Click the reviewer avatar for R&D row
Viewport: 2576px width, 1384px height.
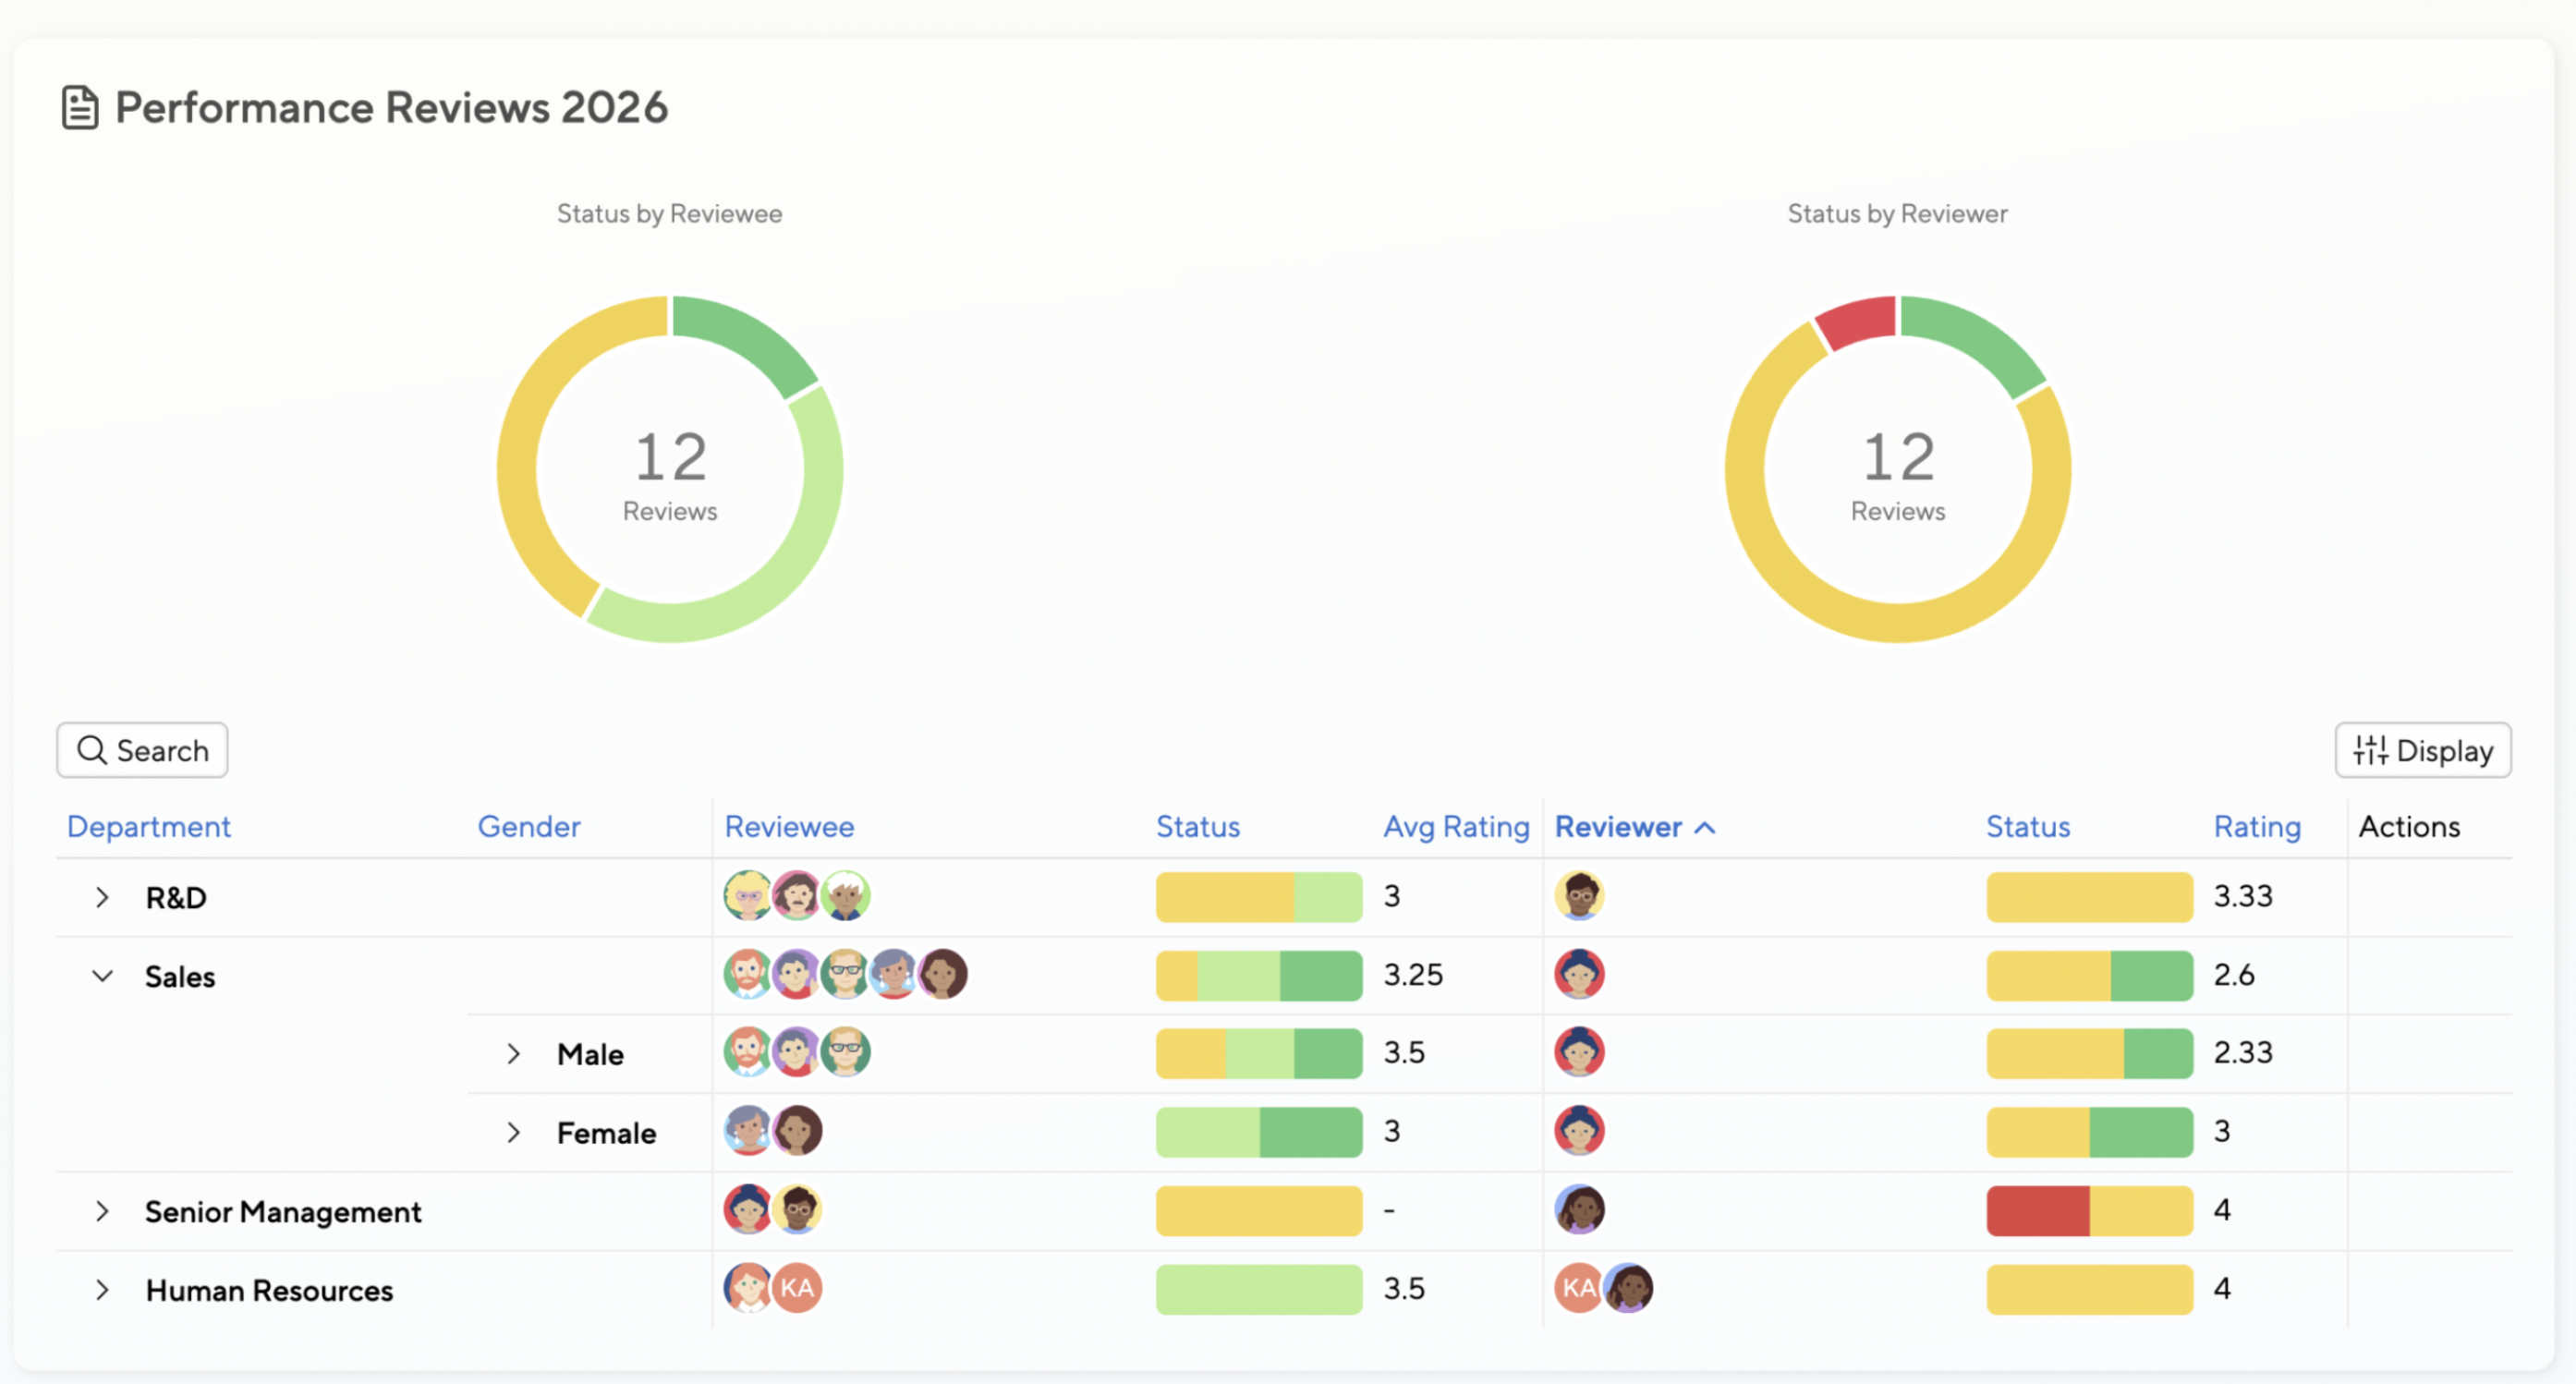coord(1578,896)
